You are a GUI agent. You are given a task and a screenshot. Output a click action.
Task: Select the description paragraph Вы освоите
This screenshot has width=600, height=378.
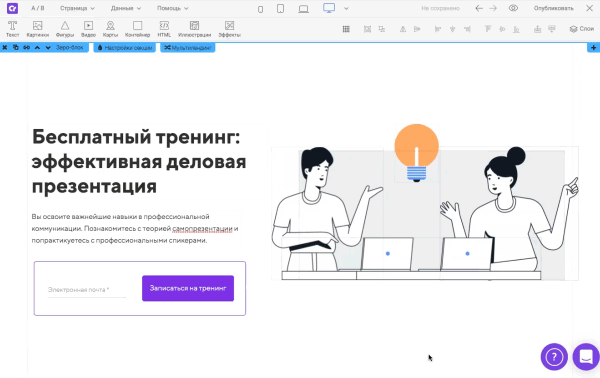tap(135, 228)
